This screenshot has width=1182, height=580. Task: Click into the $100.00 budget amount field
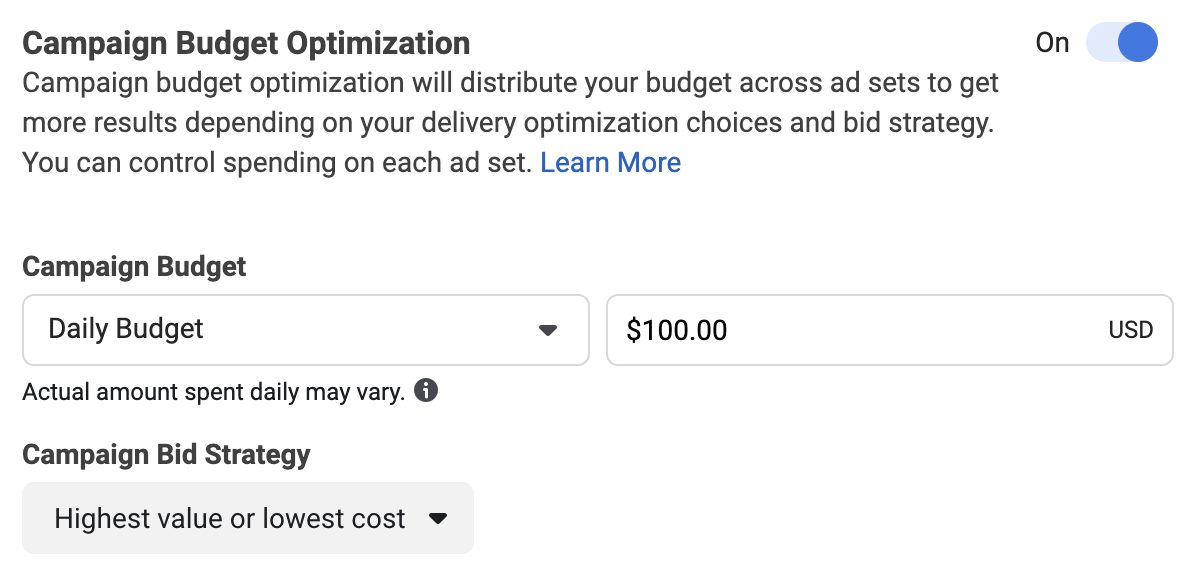[890, 330]
